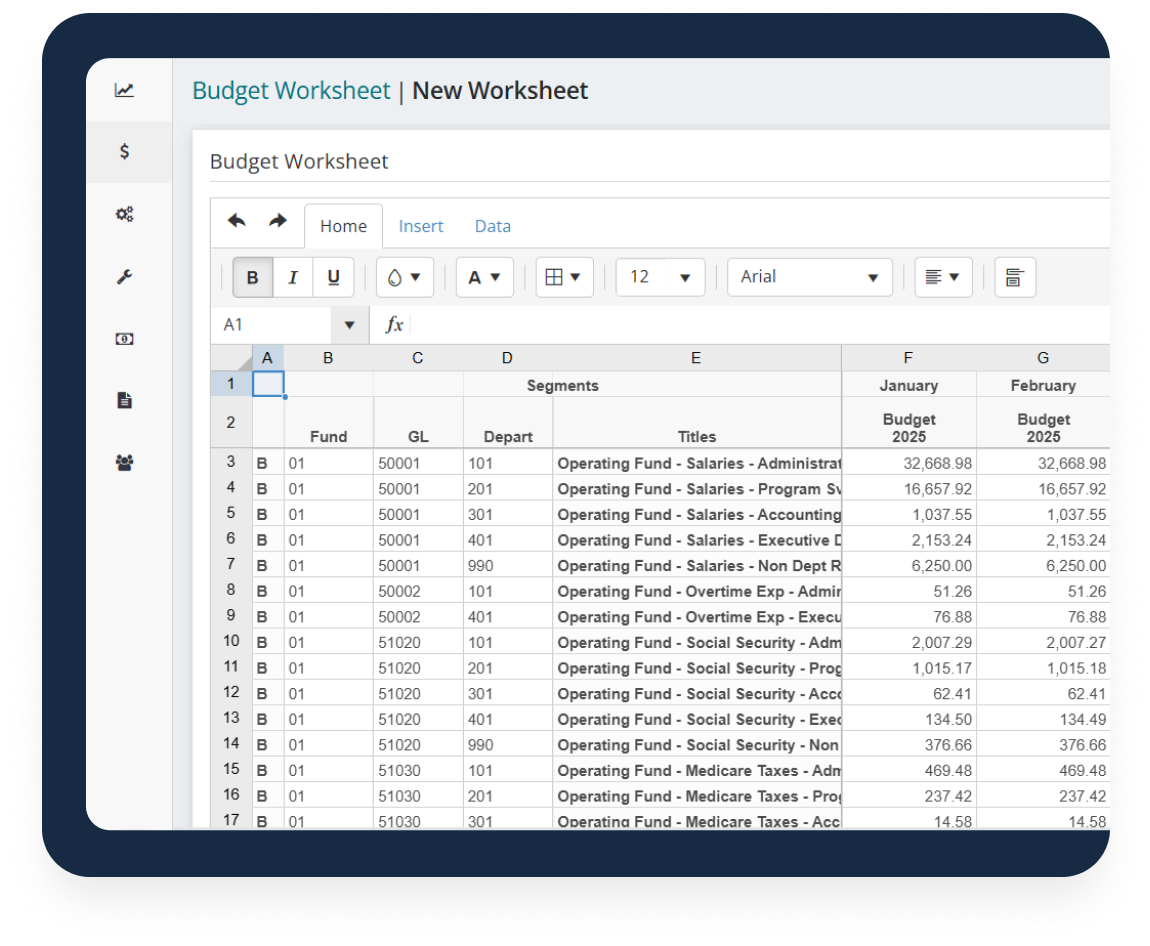Open the chart analytics sidebar icon
1150x946 pixels.
124,90
